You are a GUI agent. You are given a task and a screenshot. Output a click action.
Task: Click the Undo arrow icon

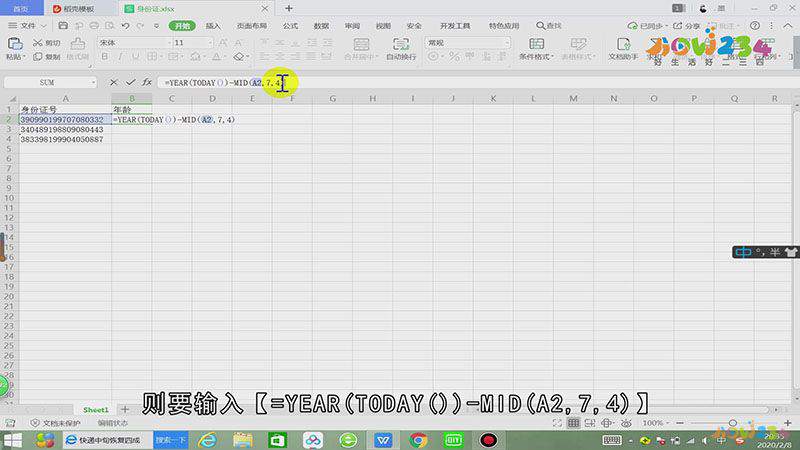tap(126, 26)
